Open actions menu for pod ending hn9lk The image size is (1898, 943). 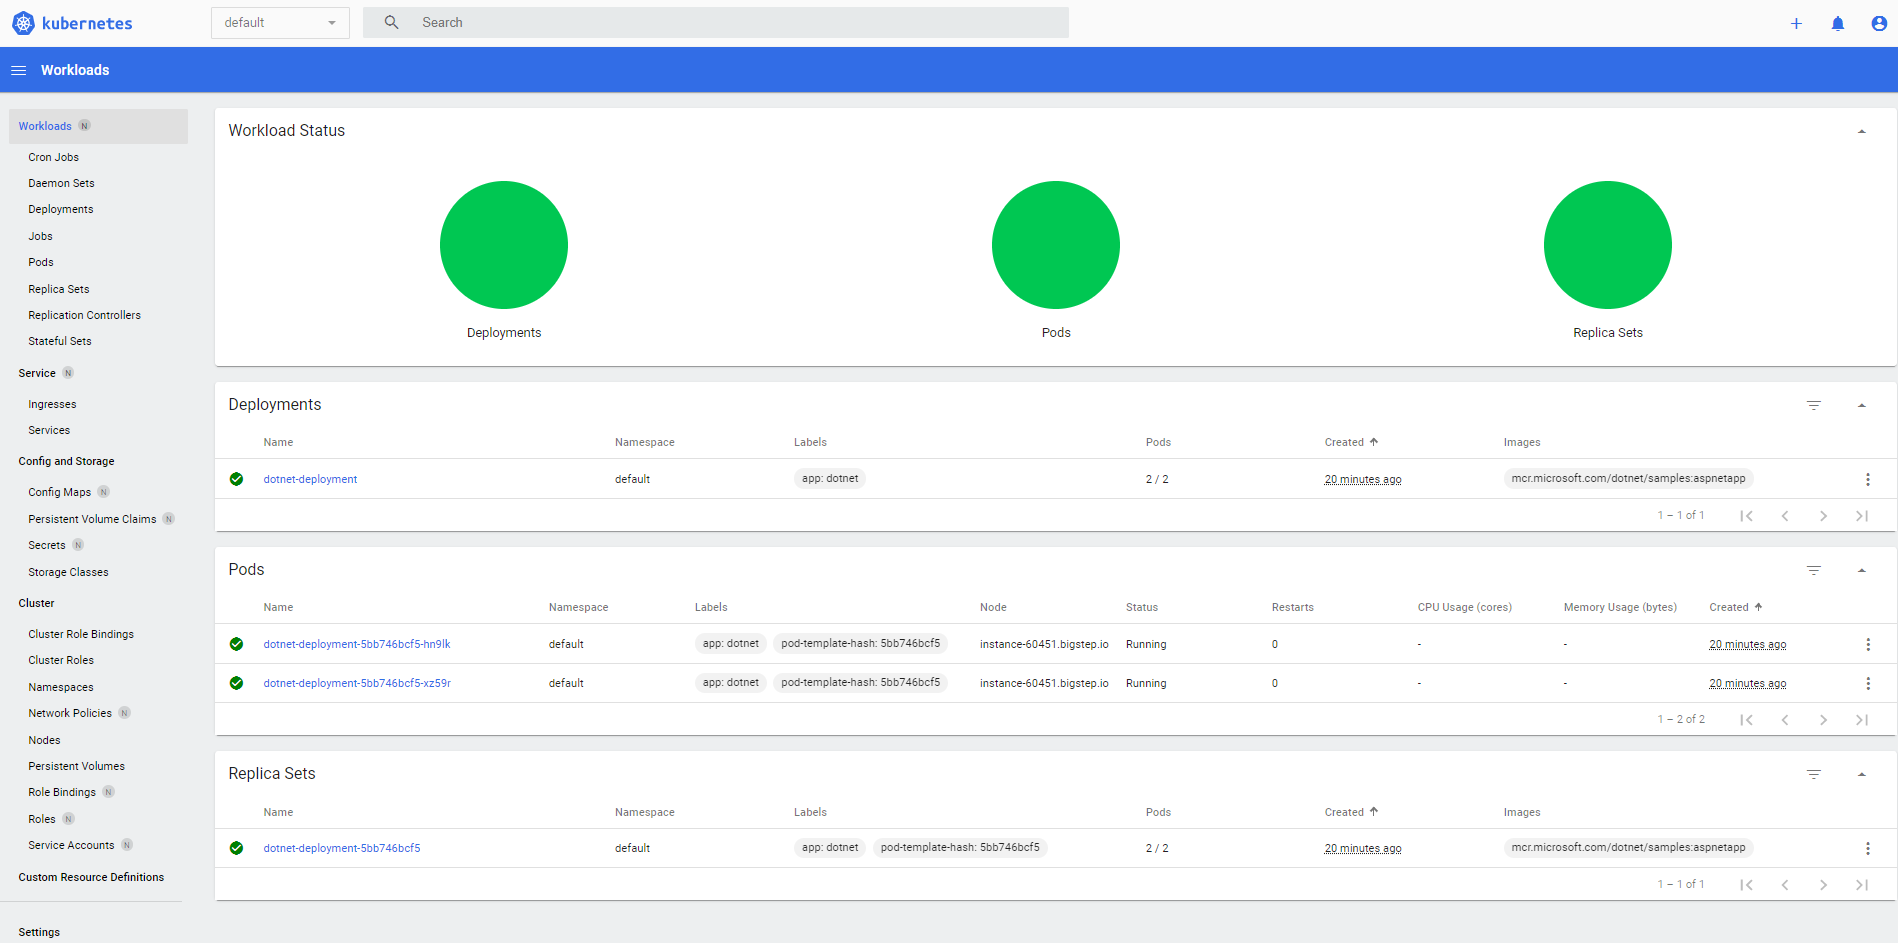(x=1867, y=645)
